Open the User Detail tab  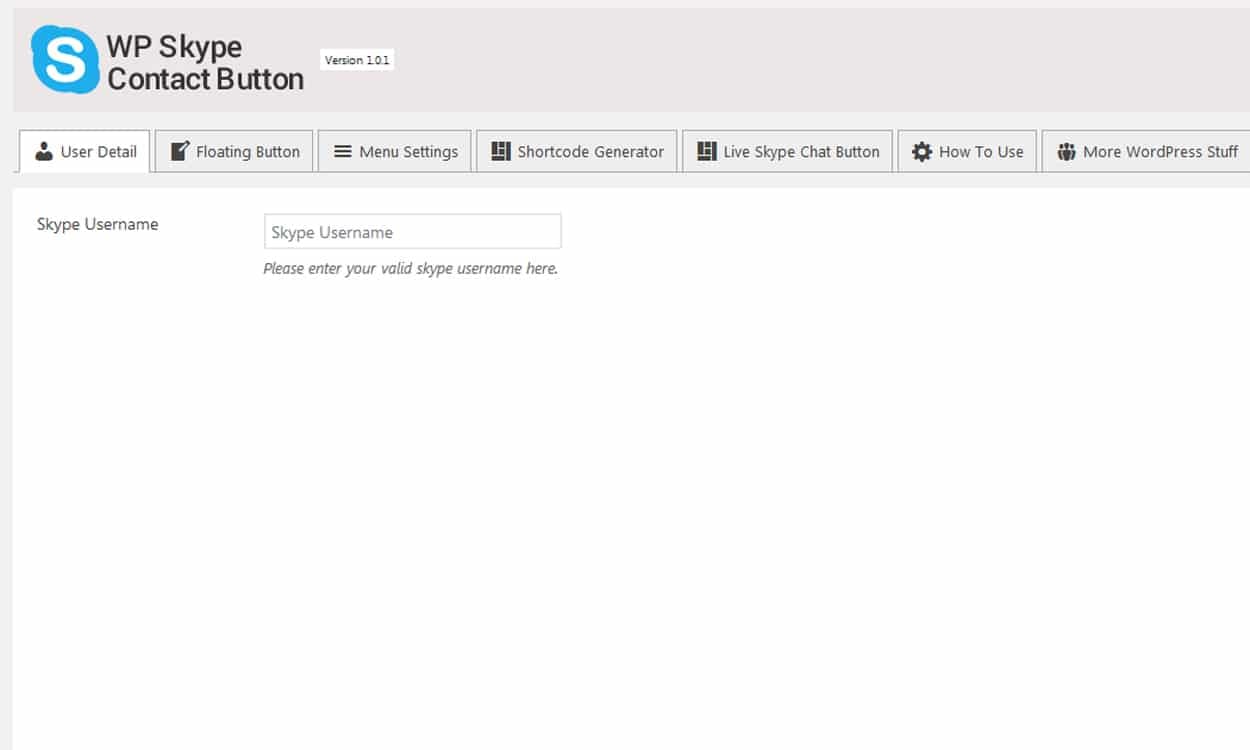85,151
